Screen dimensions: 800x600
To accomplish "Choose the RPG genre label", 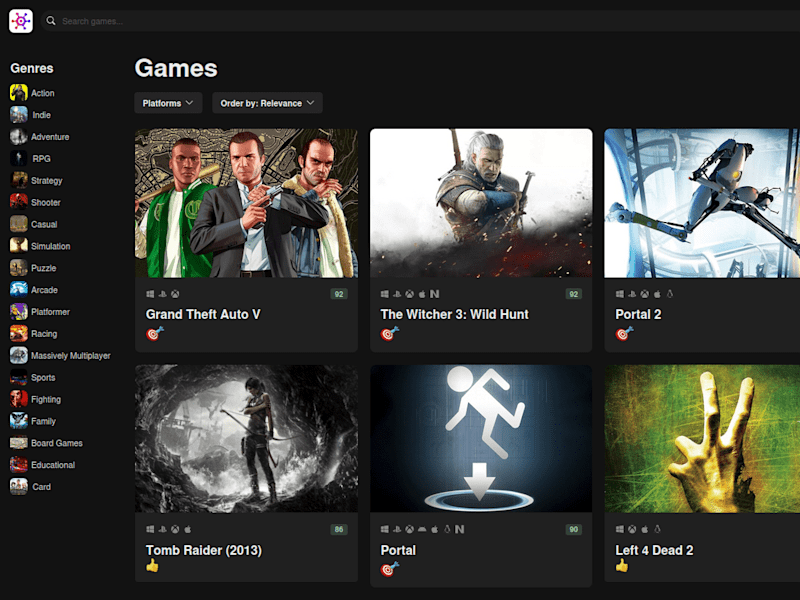I will (41, 159).
